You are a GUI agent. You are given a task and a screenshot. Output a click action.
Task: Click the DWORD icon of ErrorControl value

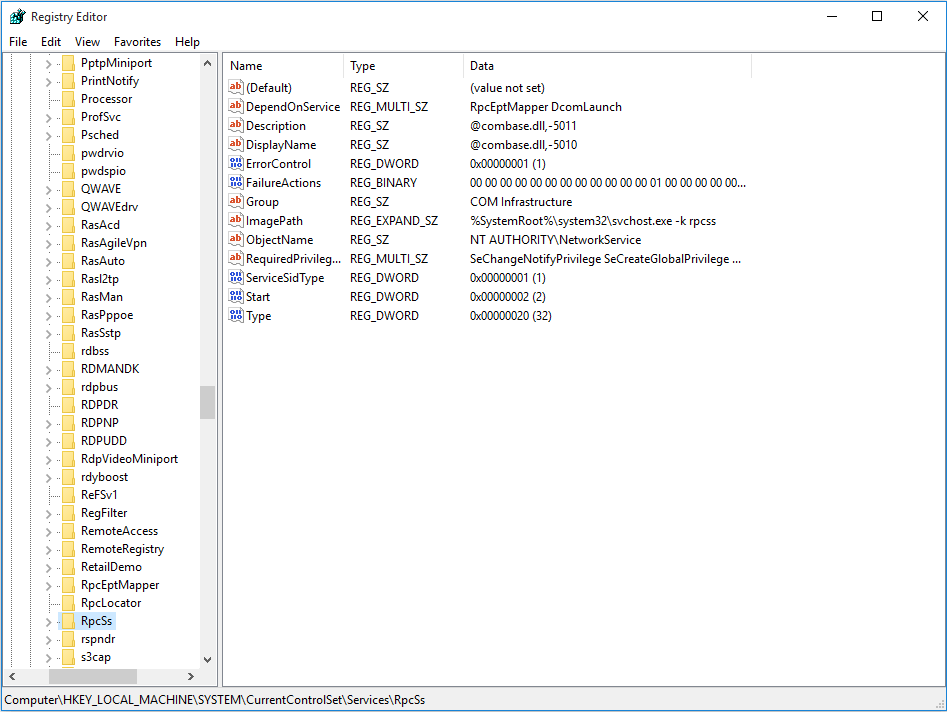tap(236, 164)
